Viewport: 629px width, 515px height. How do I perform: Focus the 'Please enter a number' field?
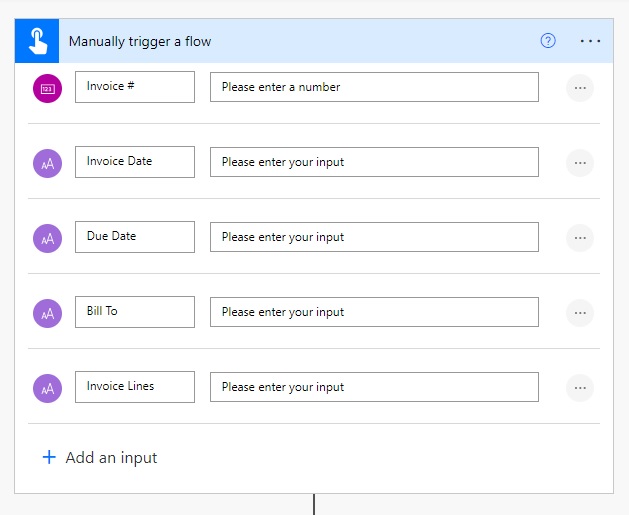(374, 87)
